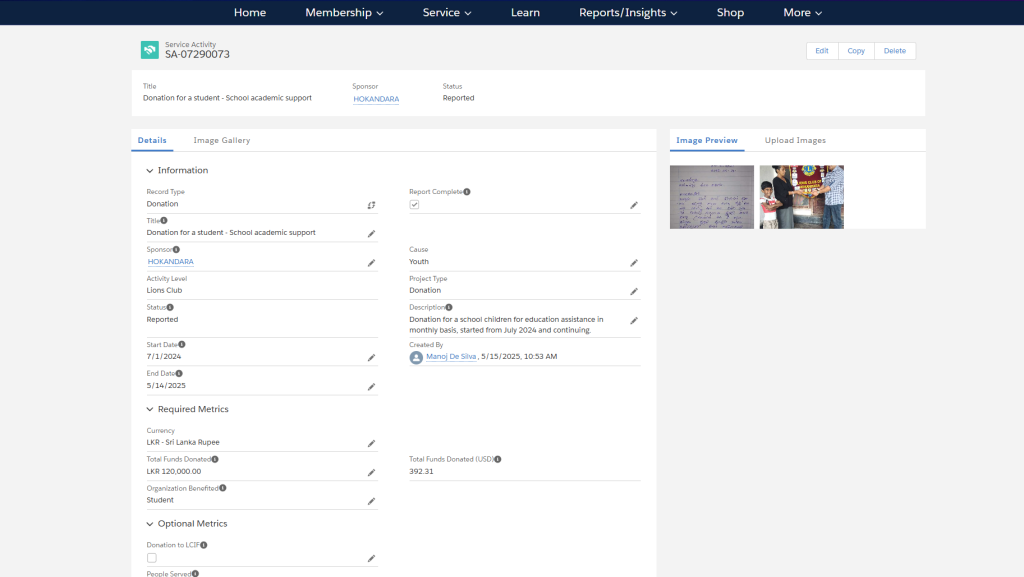Open Manoj De Silva profile link
Screen dimensions: 1024x577
pos(451,356)
